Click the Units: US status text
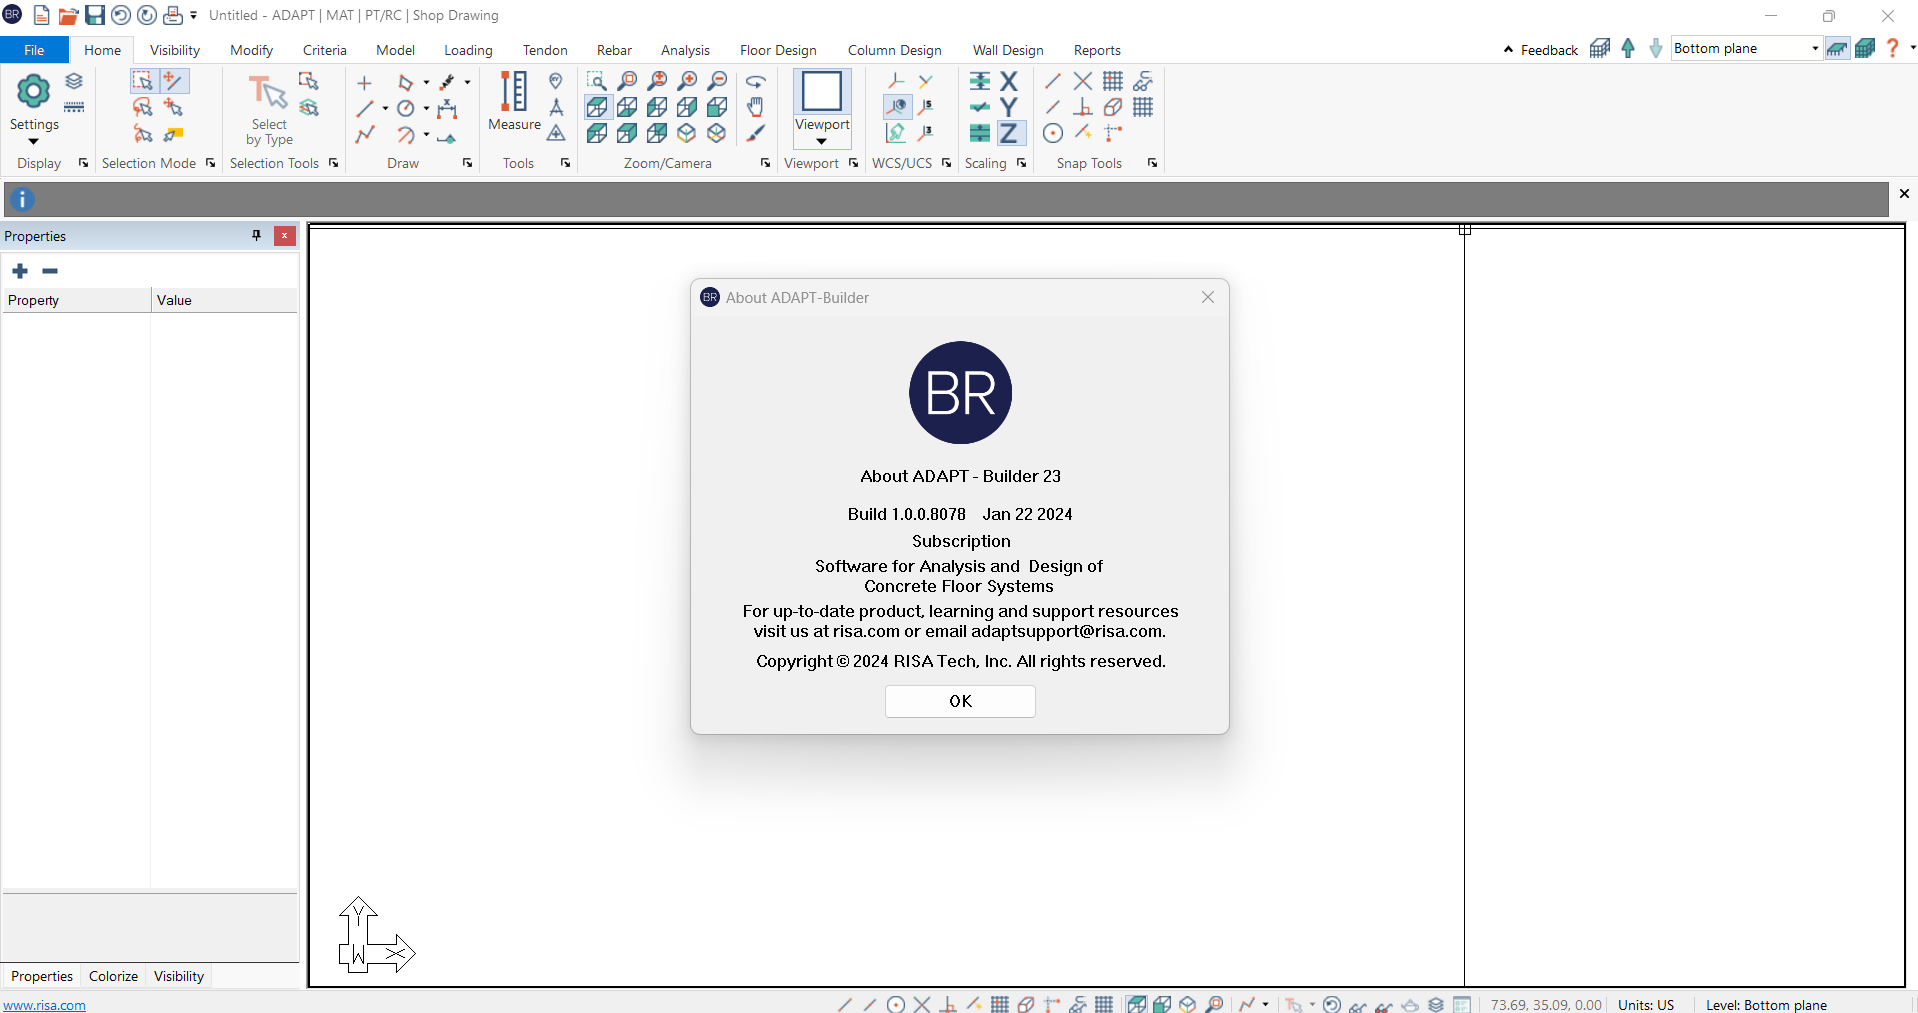Viewport: 1918px width, 1013px height. point(1646,1005)
